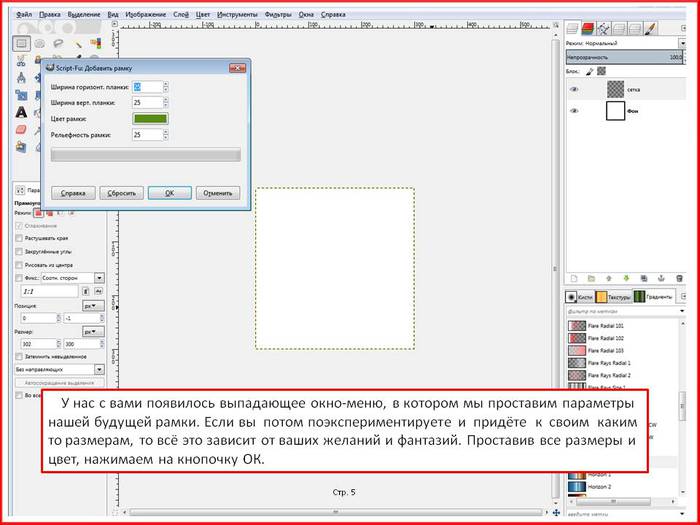Click Автосокращение выделения button
Viewport: 700px width, 525px height.
point(60,383)
